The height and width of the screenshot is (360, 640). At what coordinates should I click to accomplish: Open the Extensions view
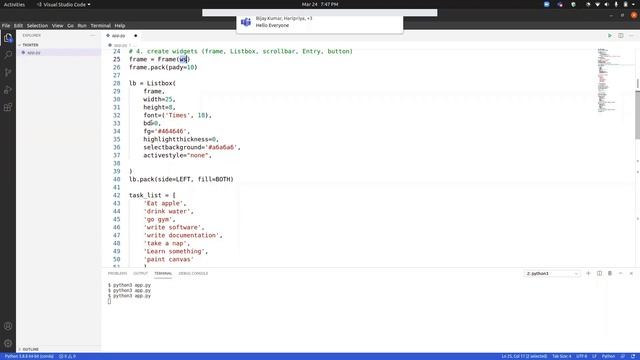point(8,107)
